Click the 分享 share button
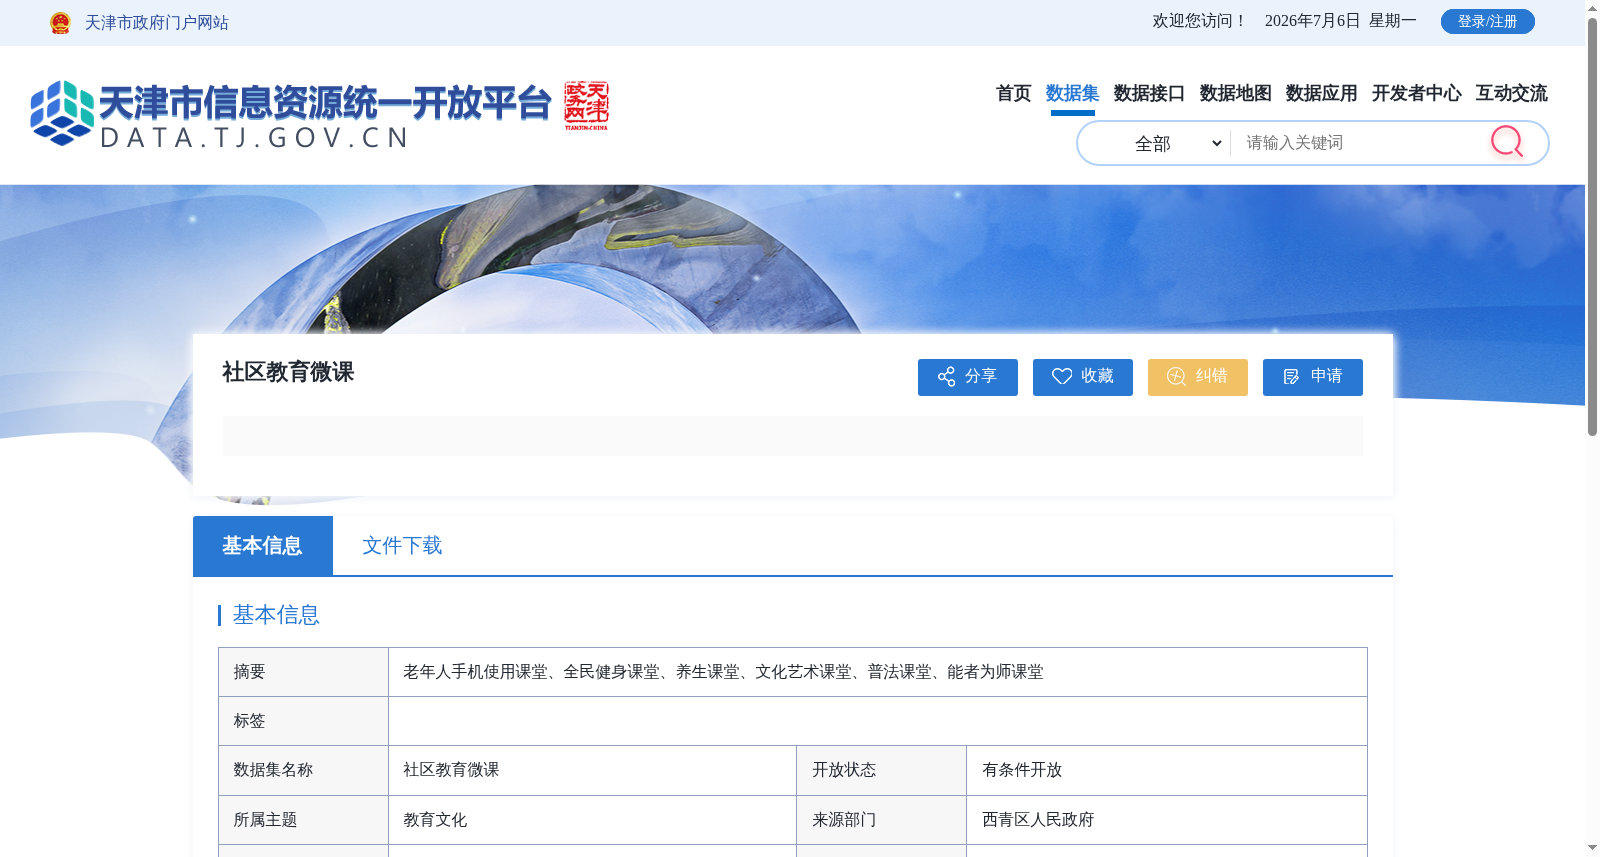Viewport: 1600px width, 857px height. pos(967,377)
